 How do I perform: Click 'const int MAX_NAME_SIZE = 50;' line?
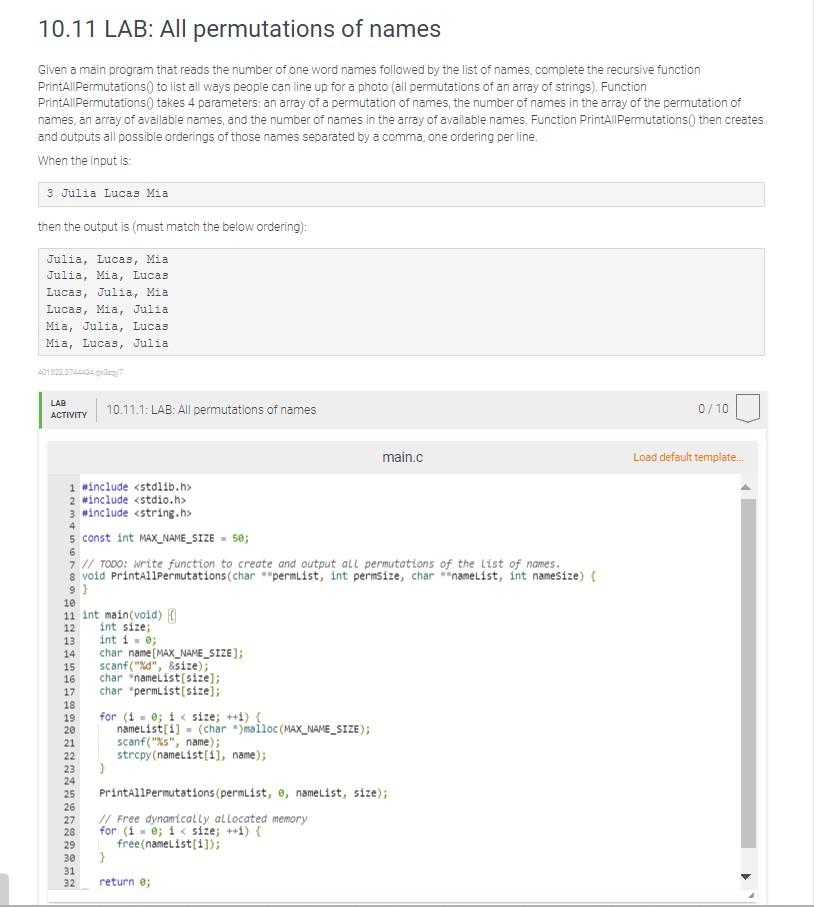165,538
